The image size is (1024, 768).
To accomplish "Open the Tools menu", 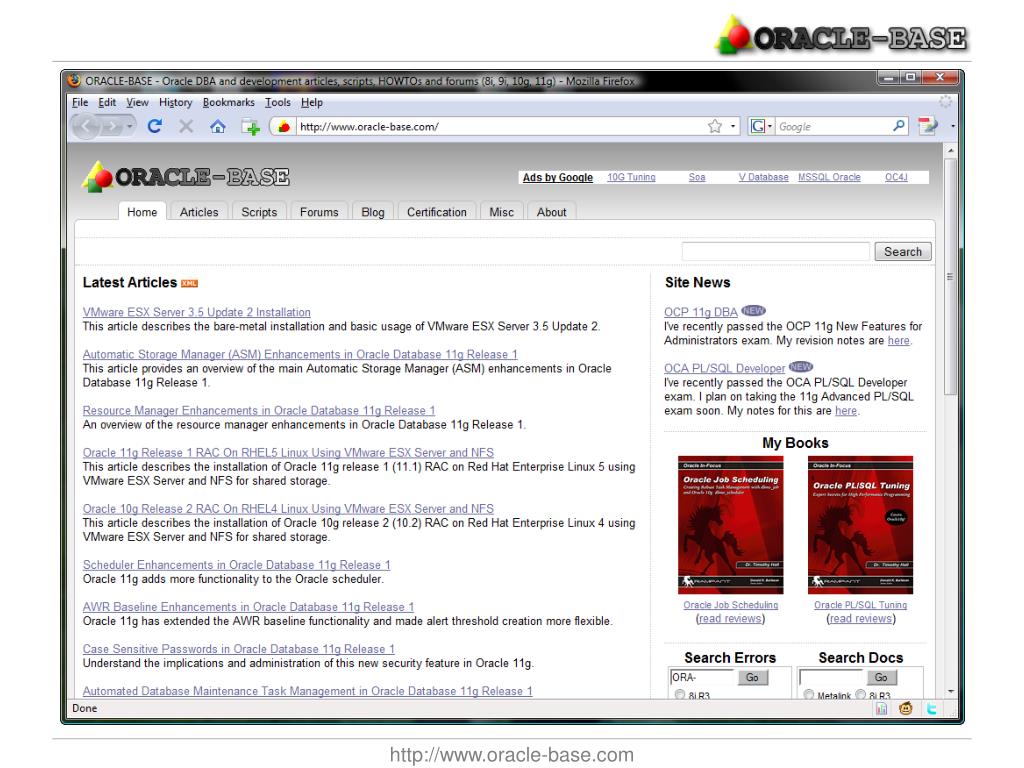I will [x=278, y=103].
